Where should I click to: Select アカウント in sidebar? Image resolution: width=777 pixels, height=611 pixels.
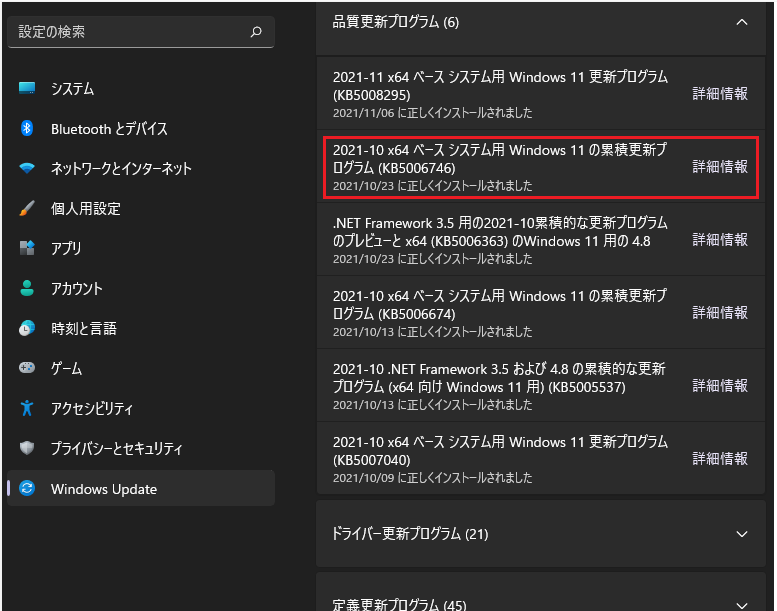click(x=141, y=288)
